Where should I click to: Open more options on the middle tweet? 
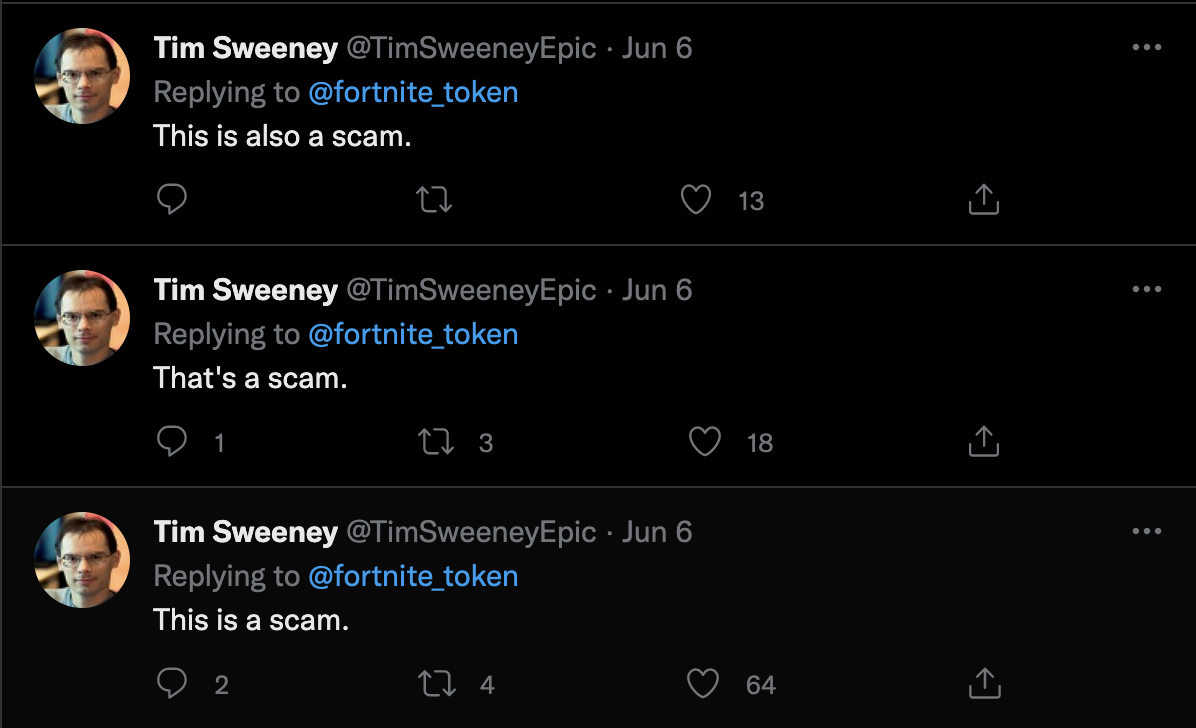[1146, 289]
